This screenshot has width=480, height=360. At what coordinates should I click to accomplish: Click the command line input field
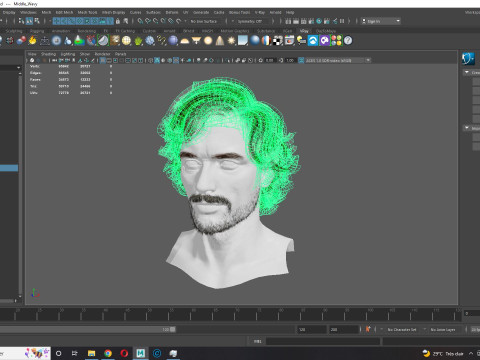pyautogui.click(x=323, y=341)
